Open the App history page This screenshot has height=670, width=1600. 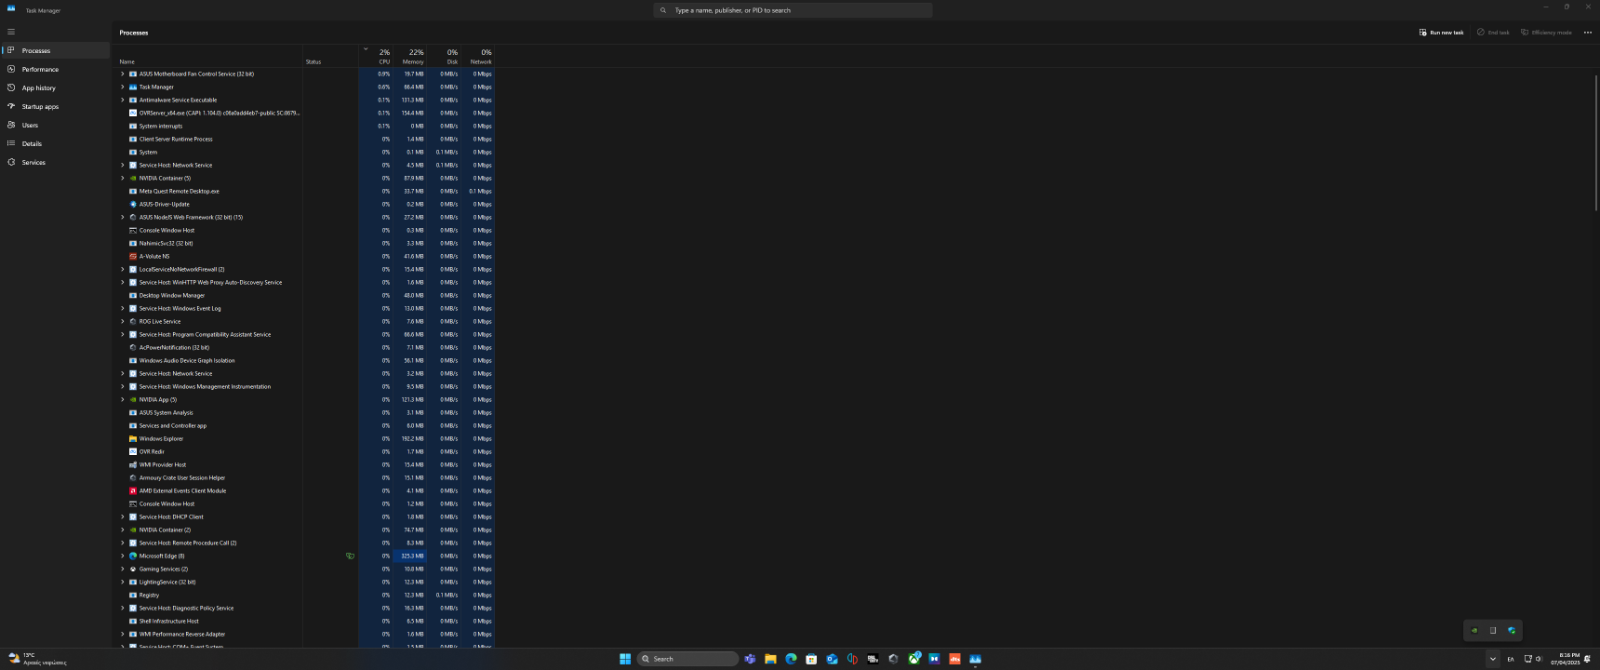tap(55, 88)
